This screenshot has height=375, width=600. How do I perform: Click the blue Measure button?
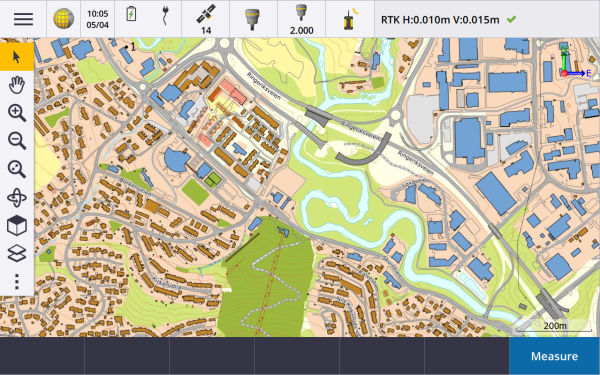coord(554,356)
